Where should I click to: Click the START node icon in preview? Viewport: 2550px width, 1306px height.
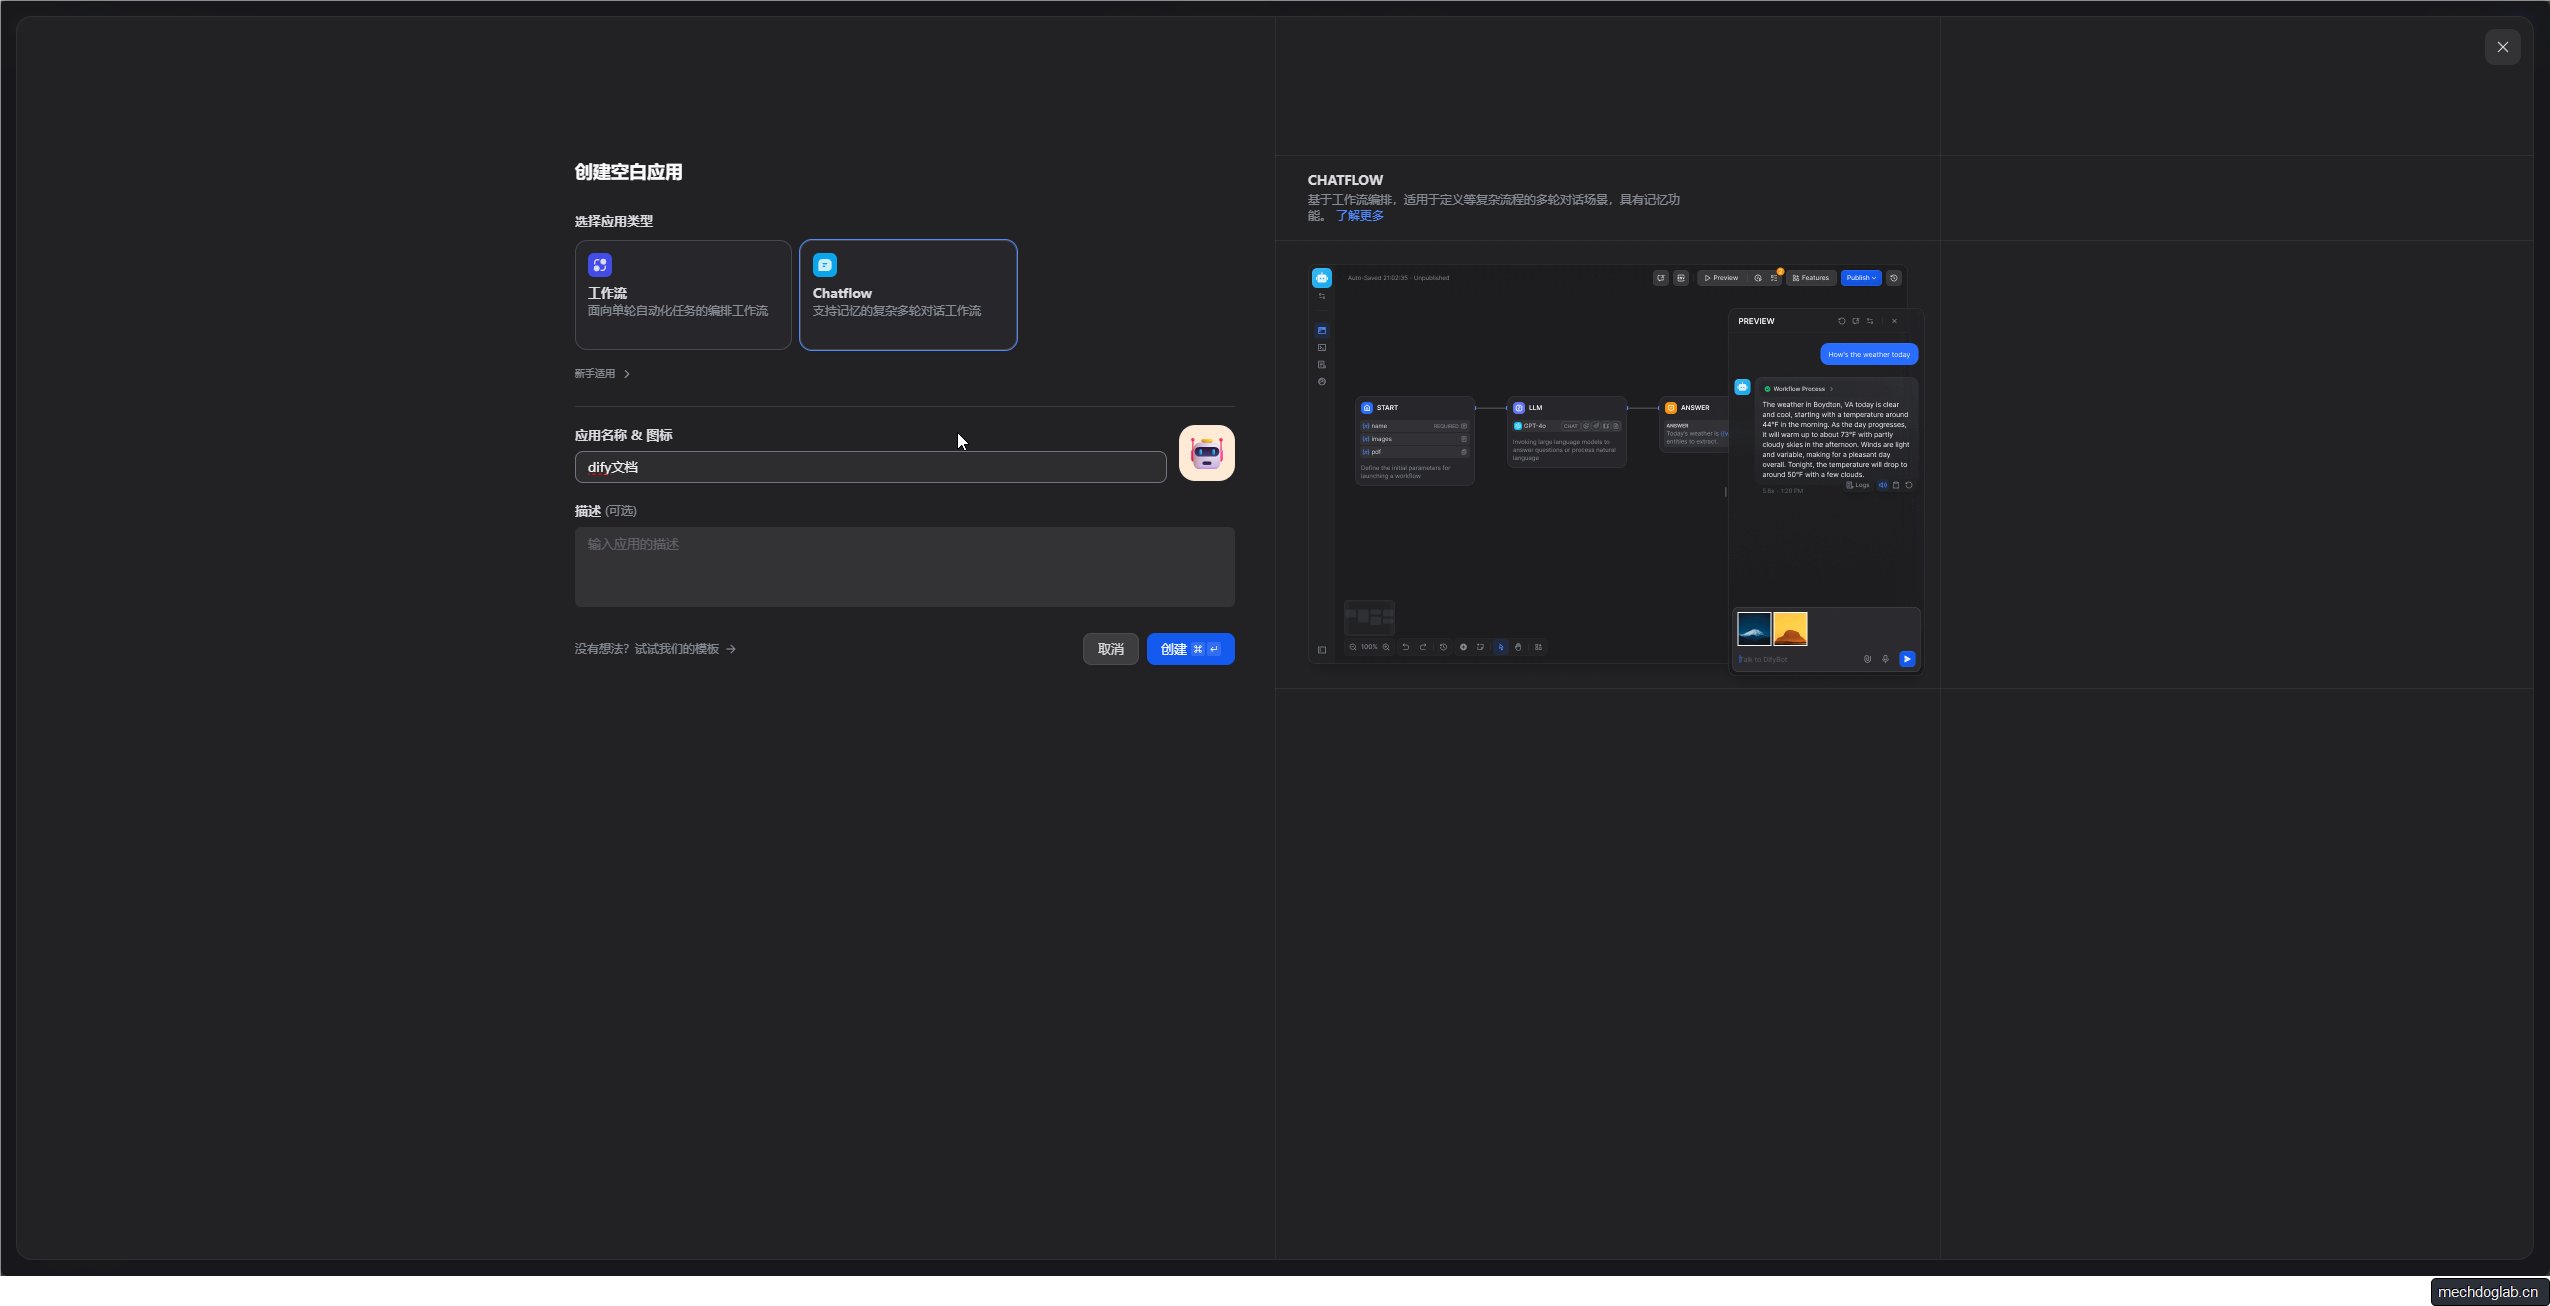(1367, 408)
